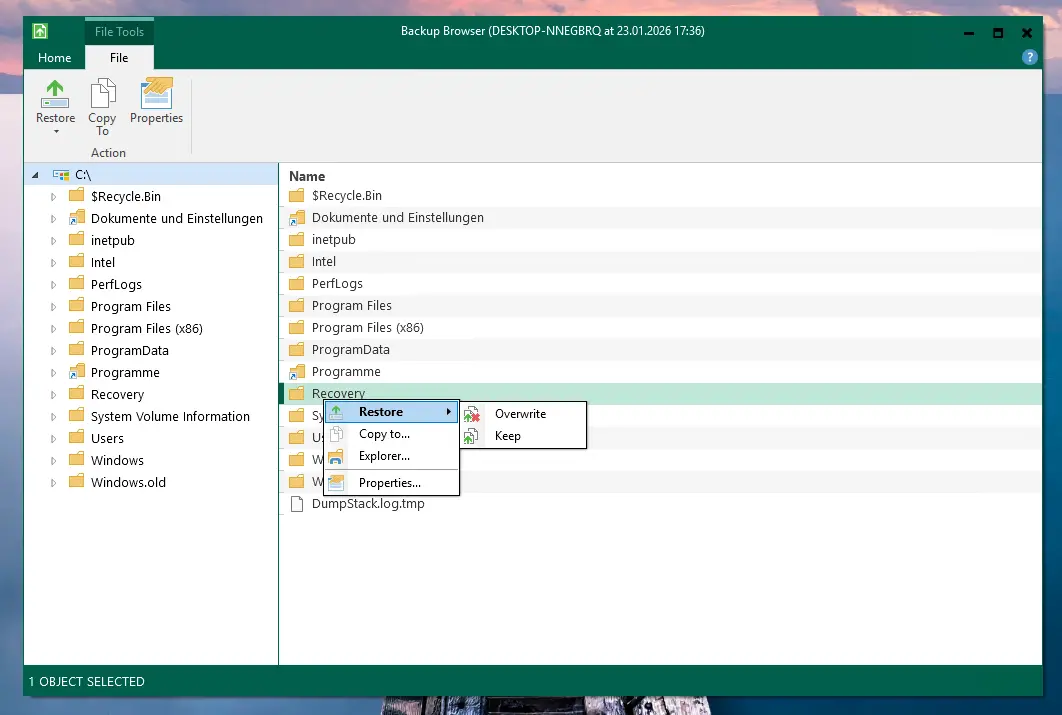Expand the Program Files tree node
This screenshot has width=1062, height=715.
tap(54, 307)
